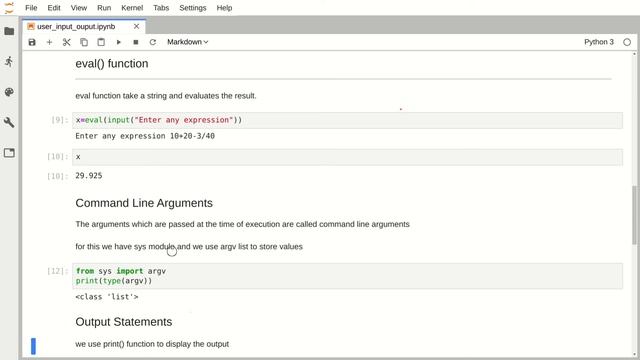Click the 'eval() function' heading
The height and width of the screenshot is (360, 640).
[112, 64]
